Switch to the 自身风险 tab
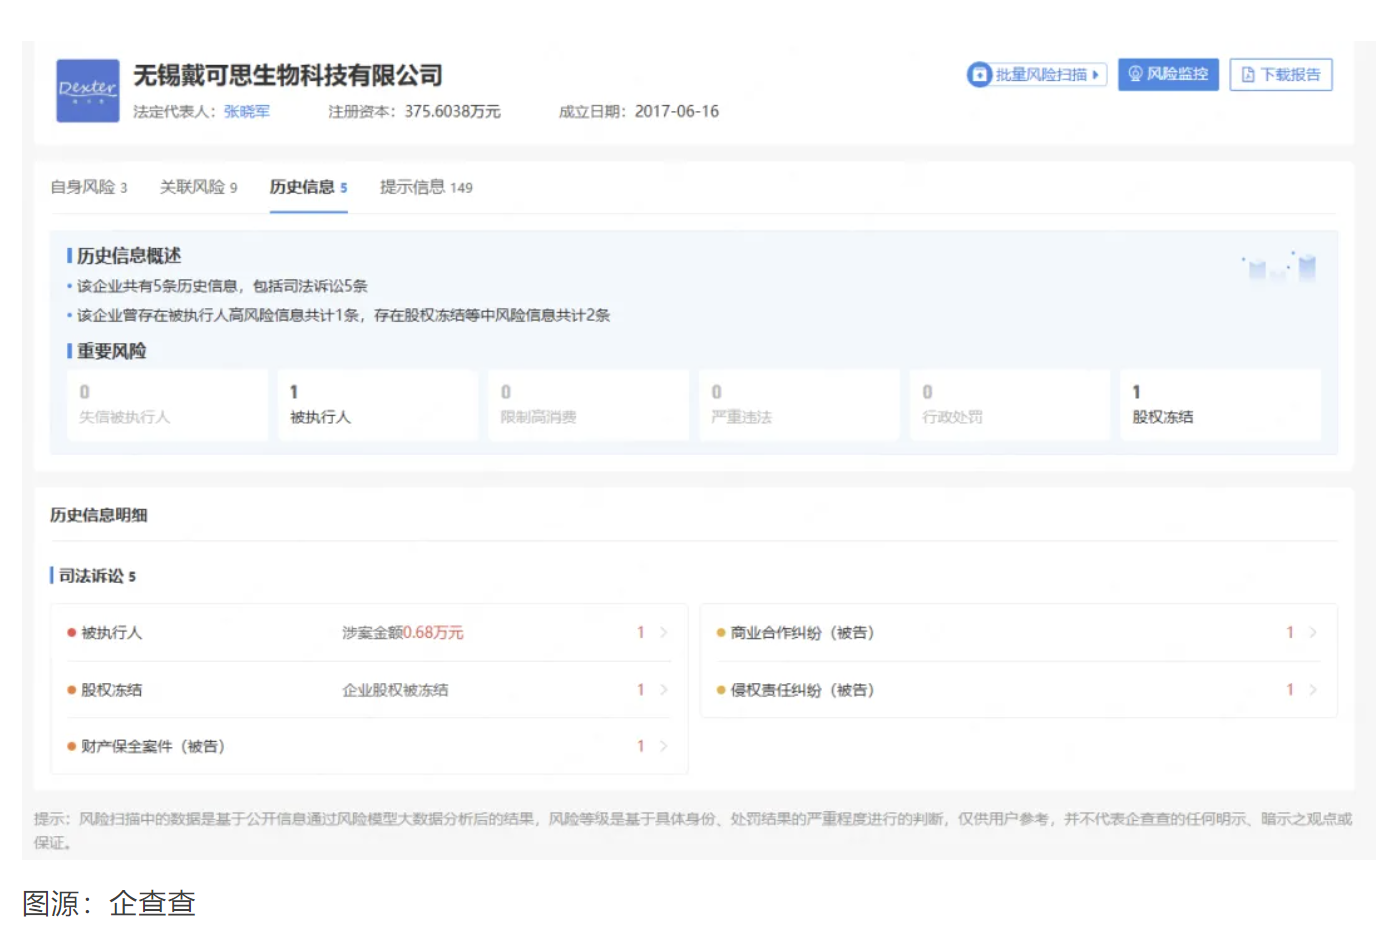The height and width of the screenshot is (938, 1392). click(x=89, y=187)
